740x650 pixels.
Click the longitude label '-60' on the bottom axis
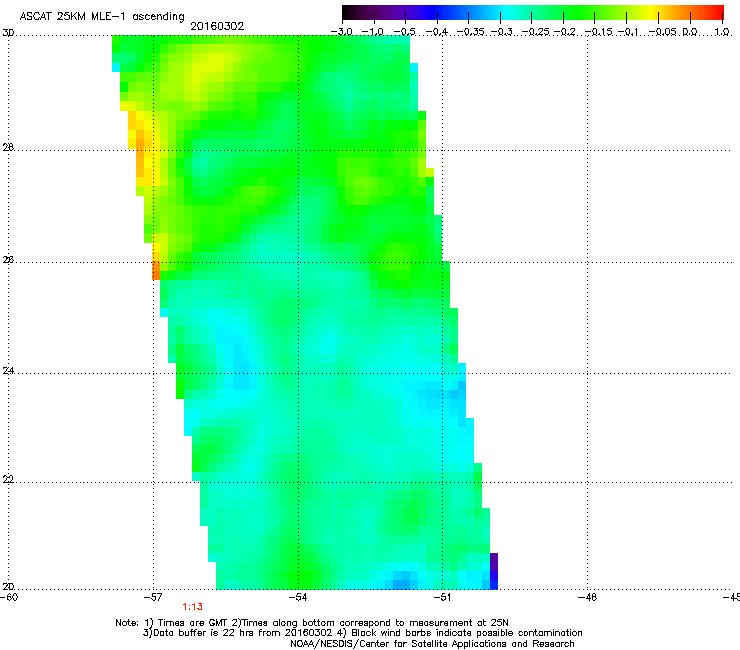[9, 597]
